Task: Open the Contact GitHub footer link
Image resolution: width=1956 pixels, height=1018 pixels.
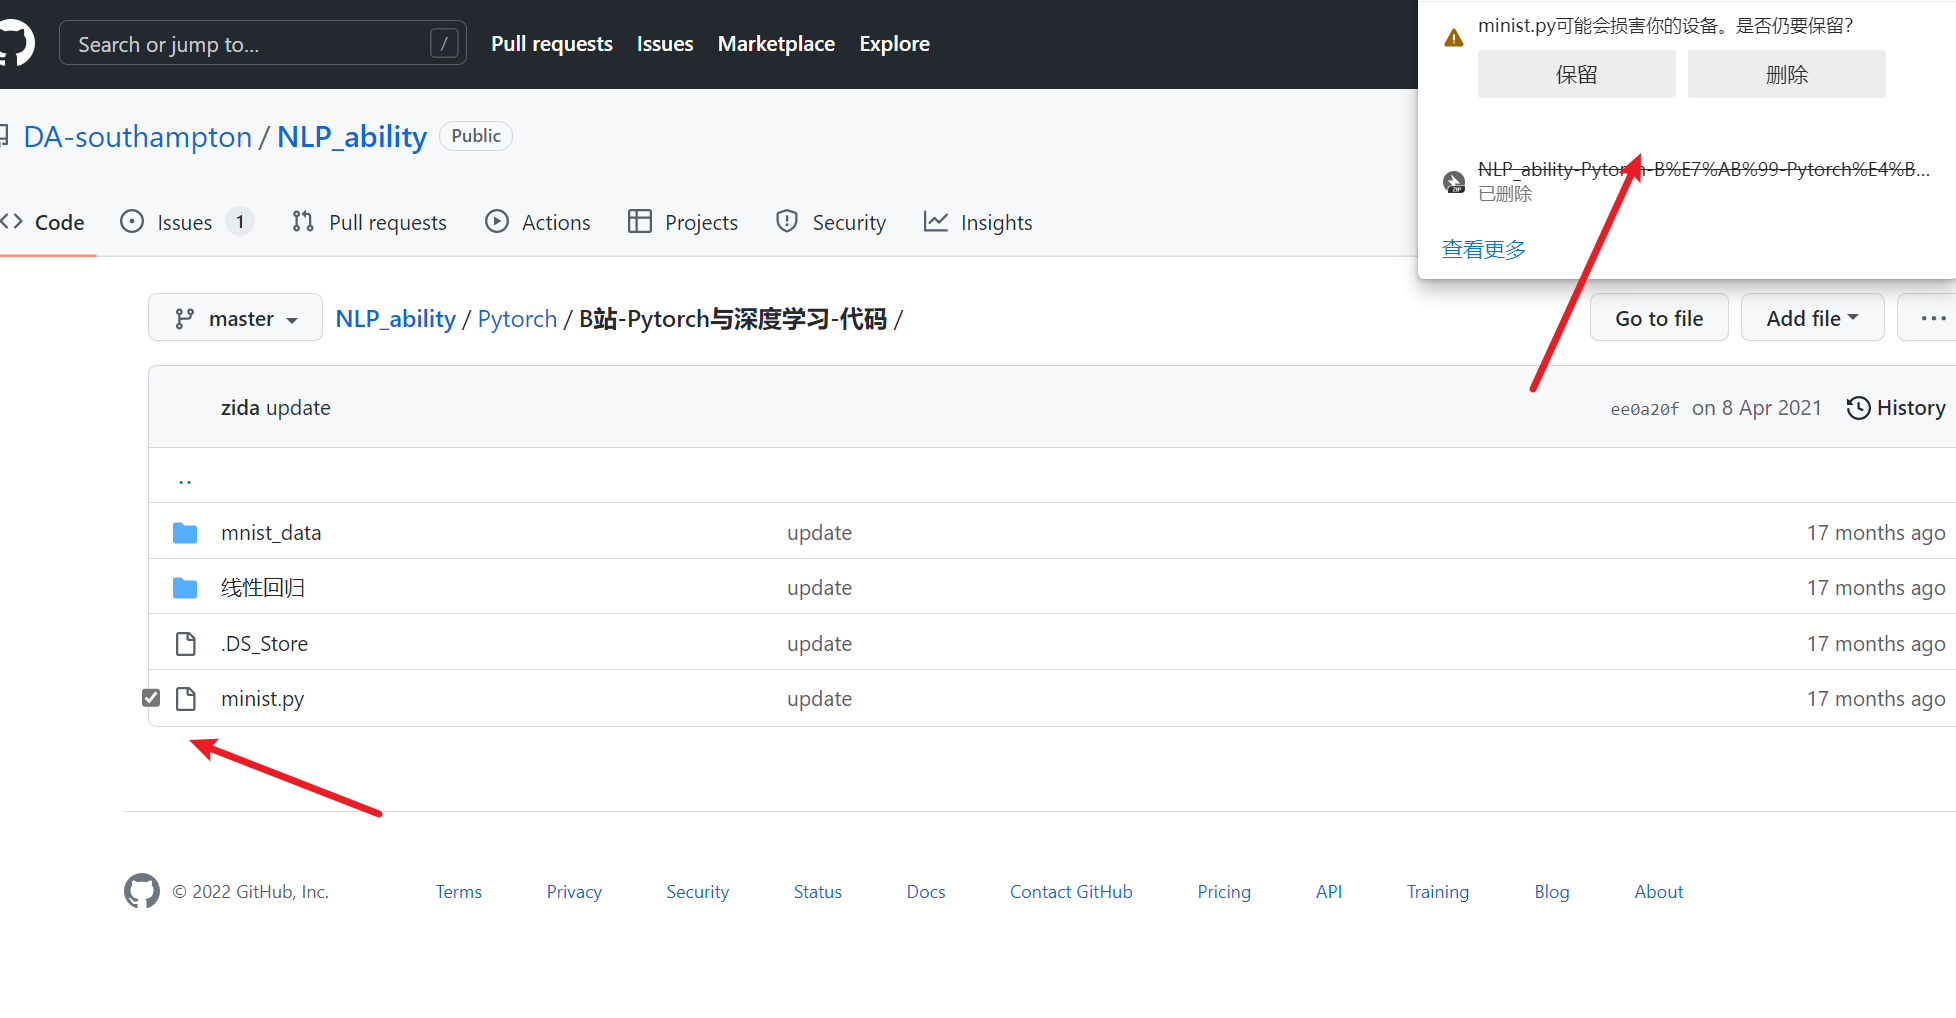Action: pos(1071,892)
